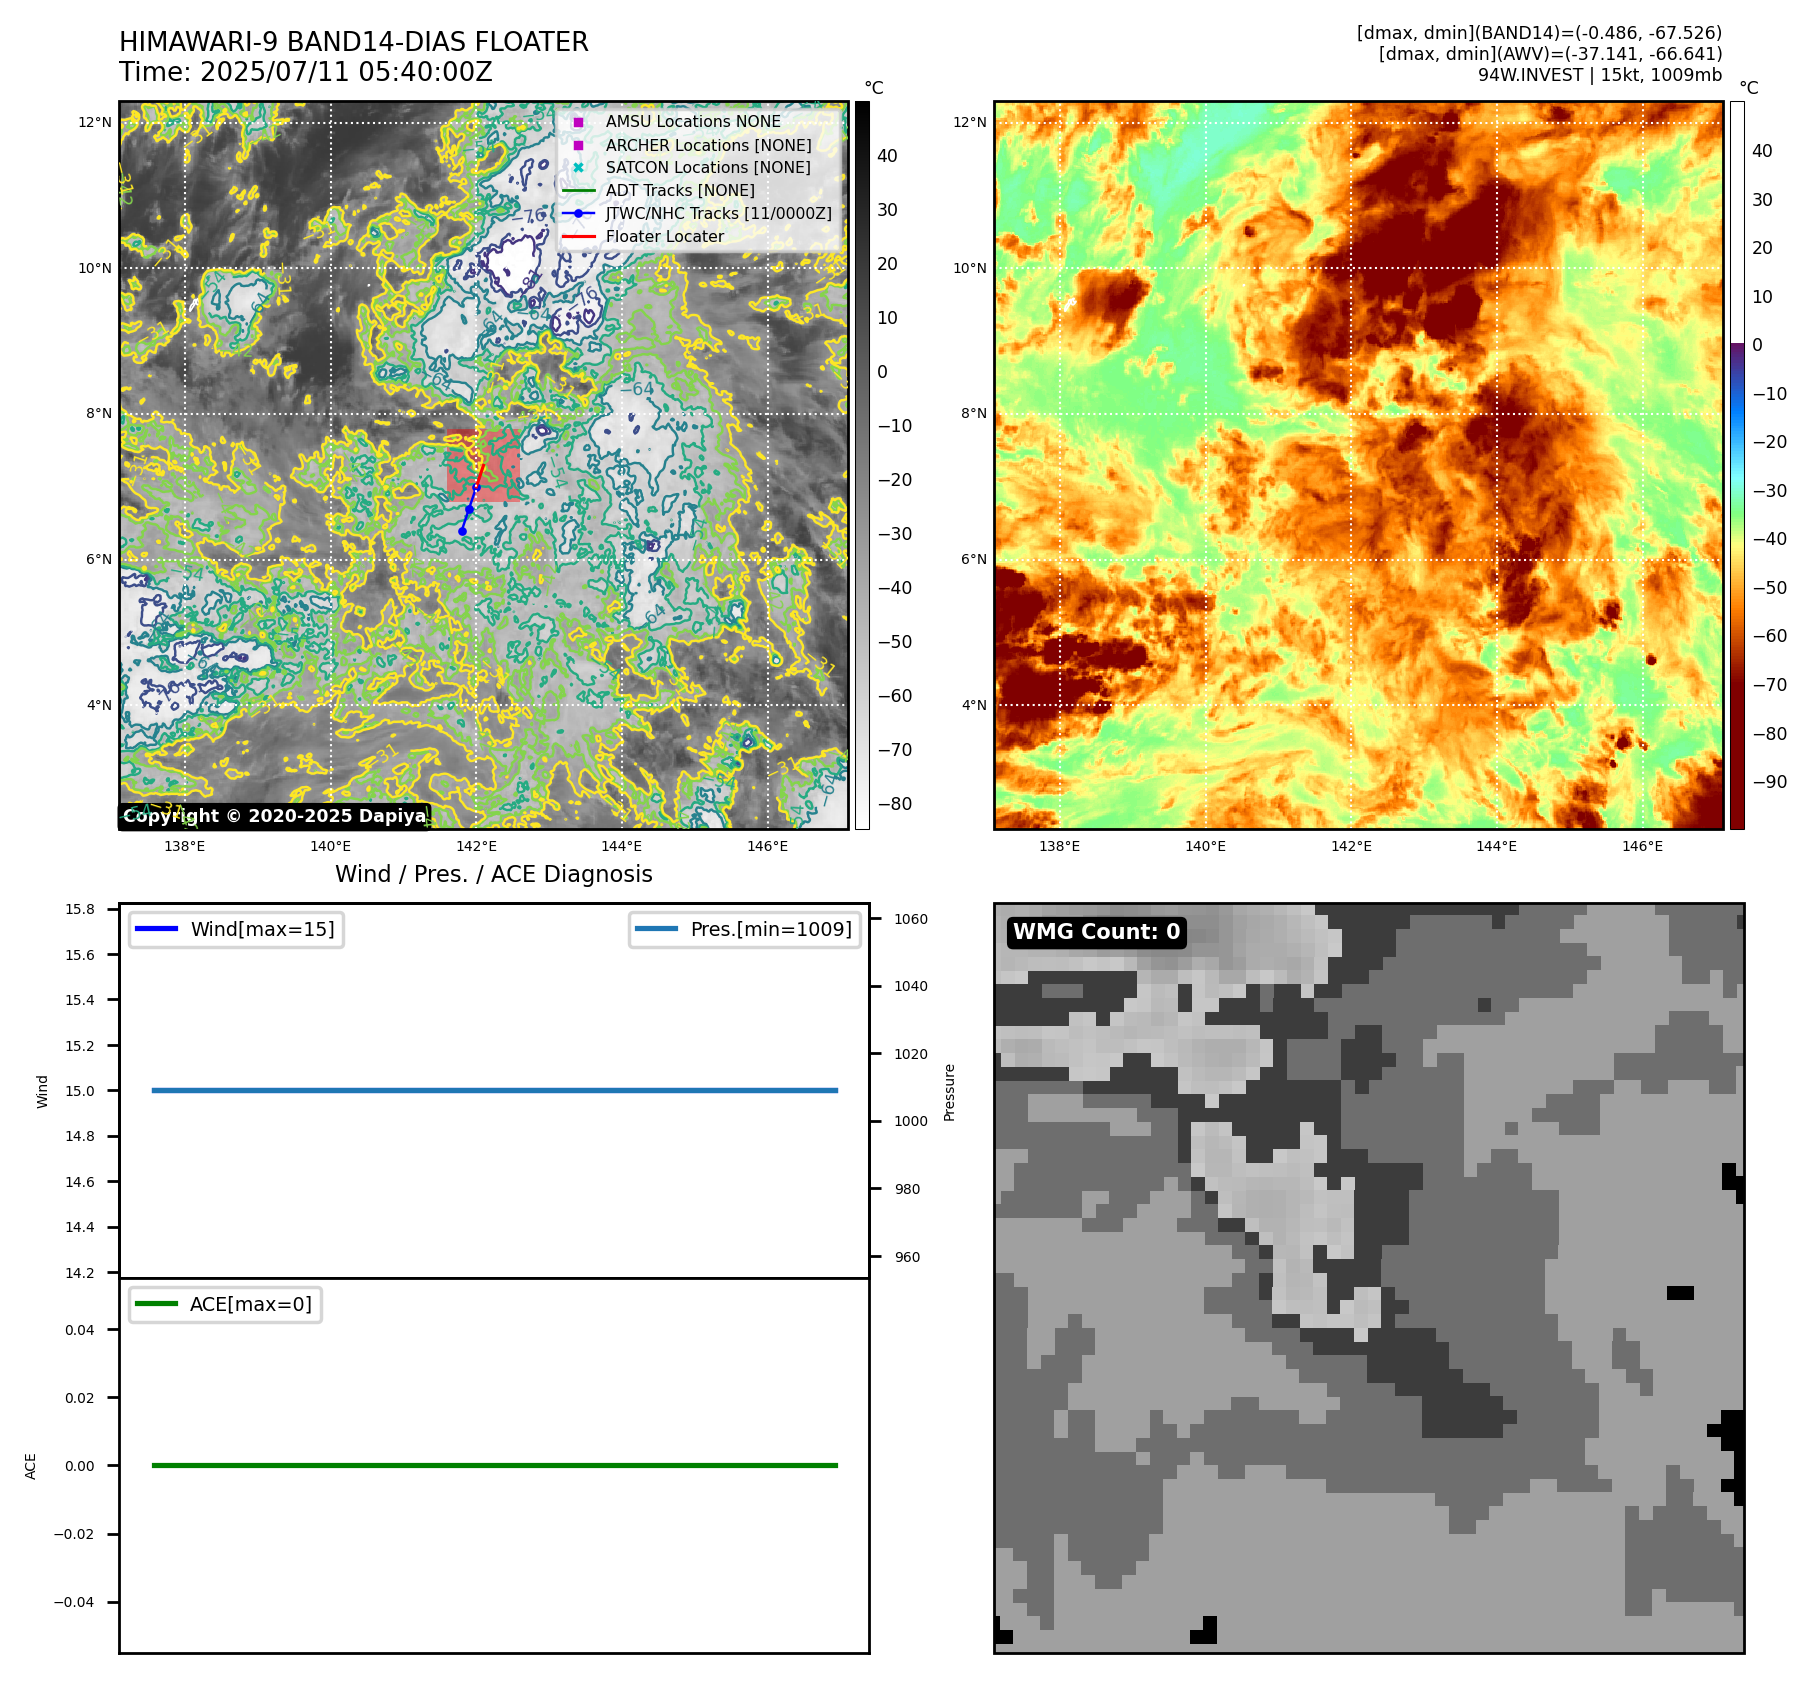This screenshot has height=1690, width=1813.
Task: Click the −90 tick on the rainbow colorbar
Action: (1769, 782)
